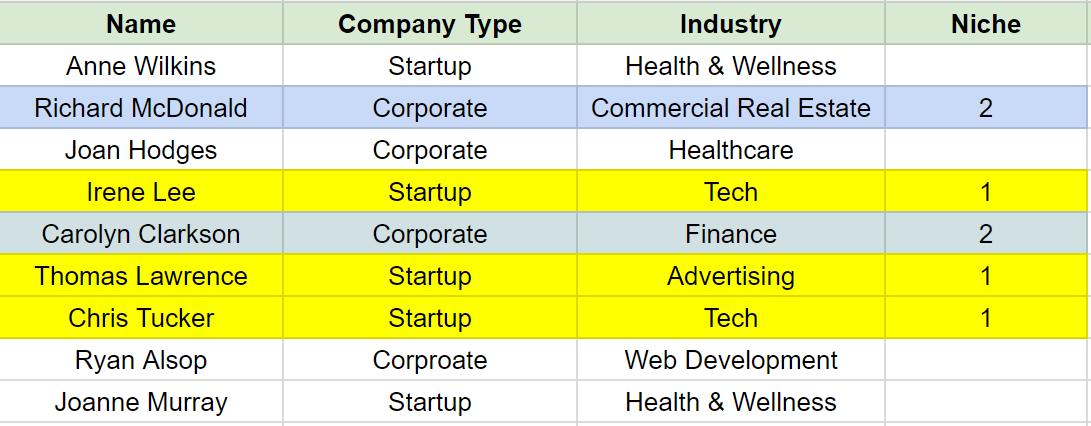The image size is (1091, 426).
Task: Click the Industry column header
Action: [731, 24]
